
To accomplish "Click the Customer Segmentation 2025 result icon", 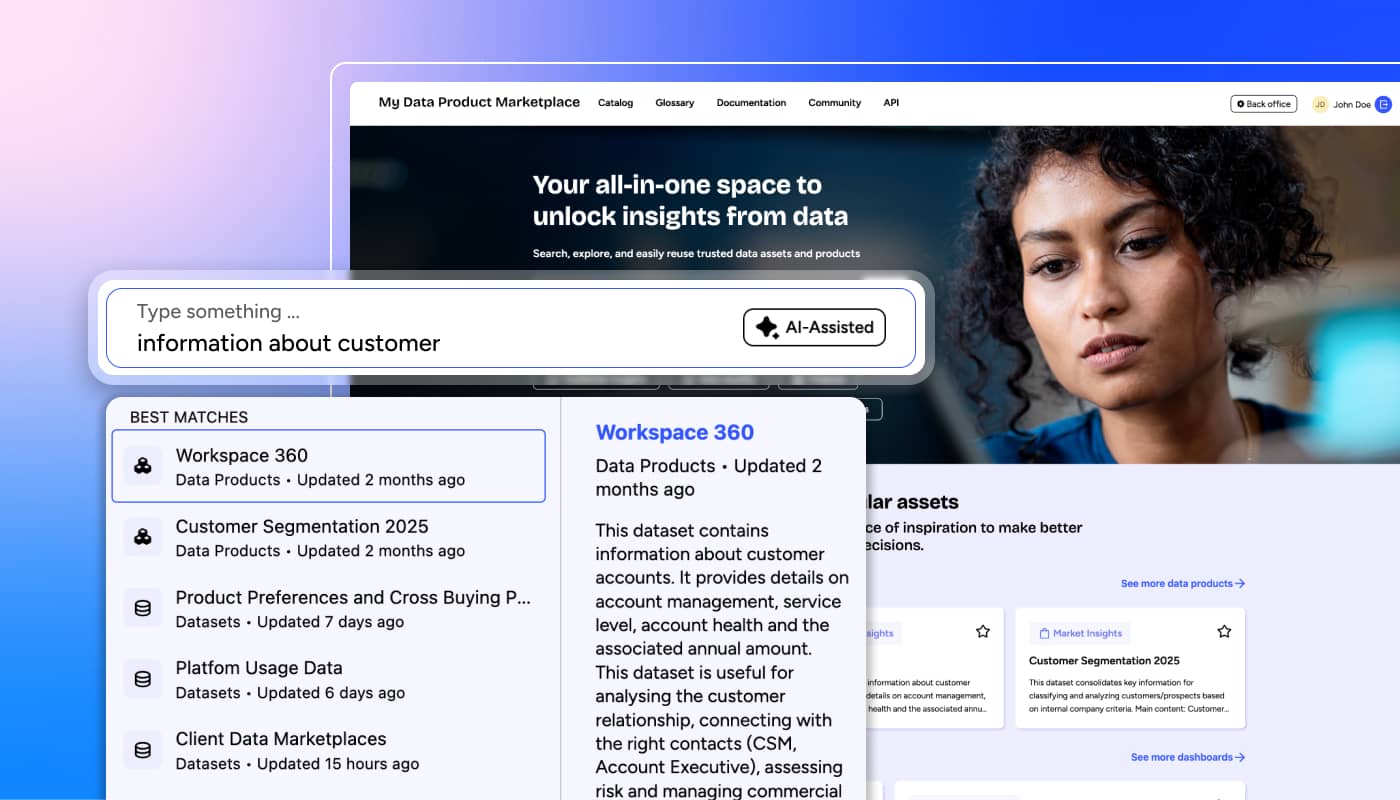I will 143,537.
